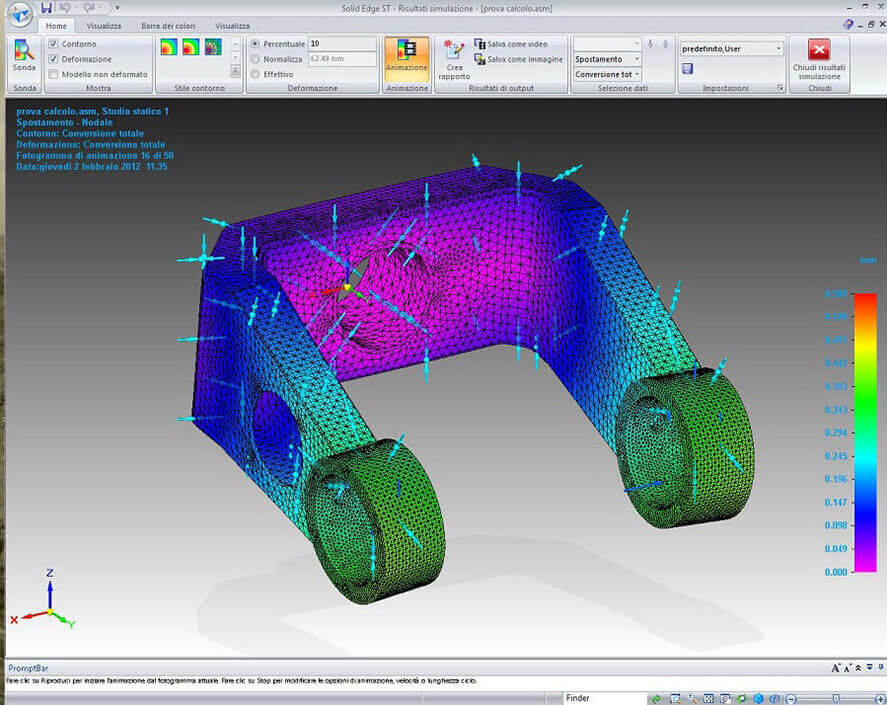This screenshot has width=887, height=705.
Task: Activate the Sonda probe tool
Action: [x=24, y=55]
